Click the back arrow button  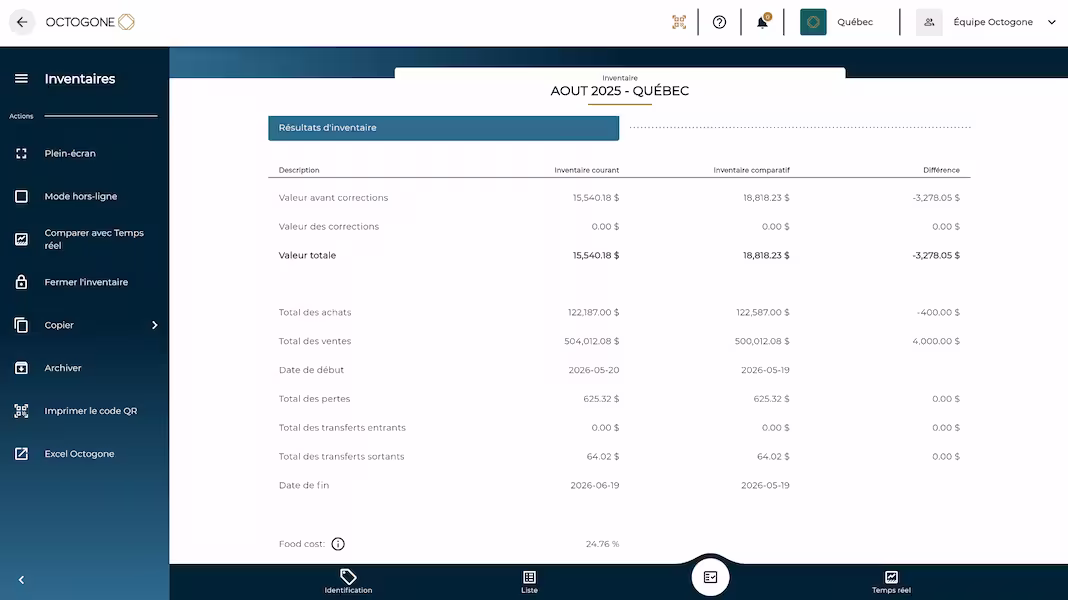[x=22, y=22]
